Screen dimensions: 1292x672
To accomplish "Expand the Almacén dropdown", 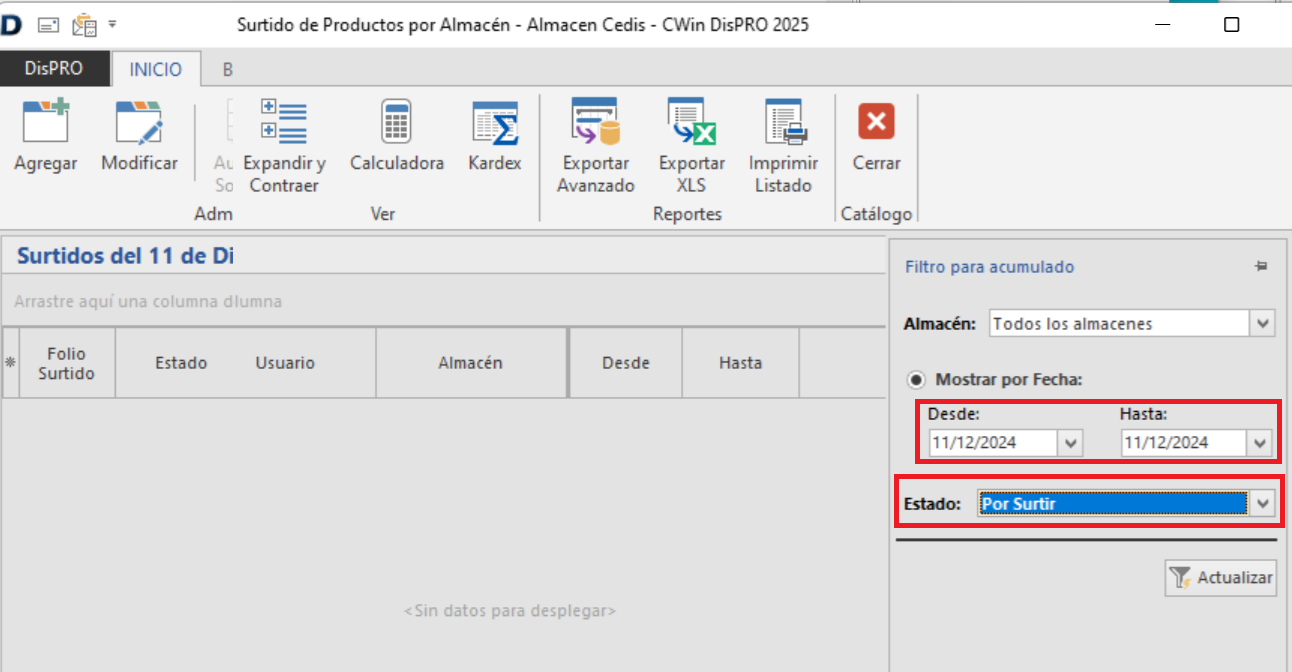I will [x=1263, y=324].
